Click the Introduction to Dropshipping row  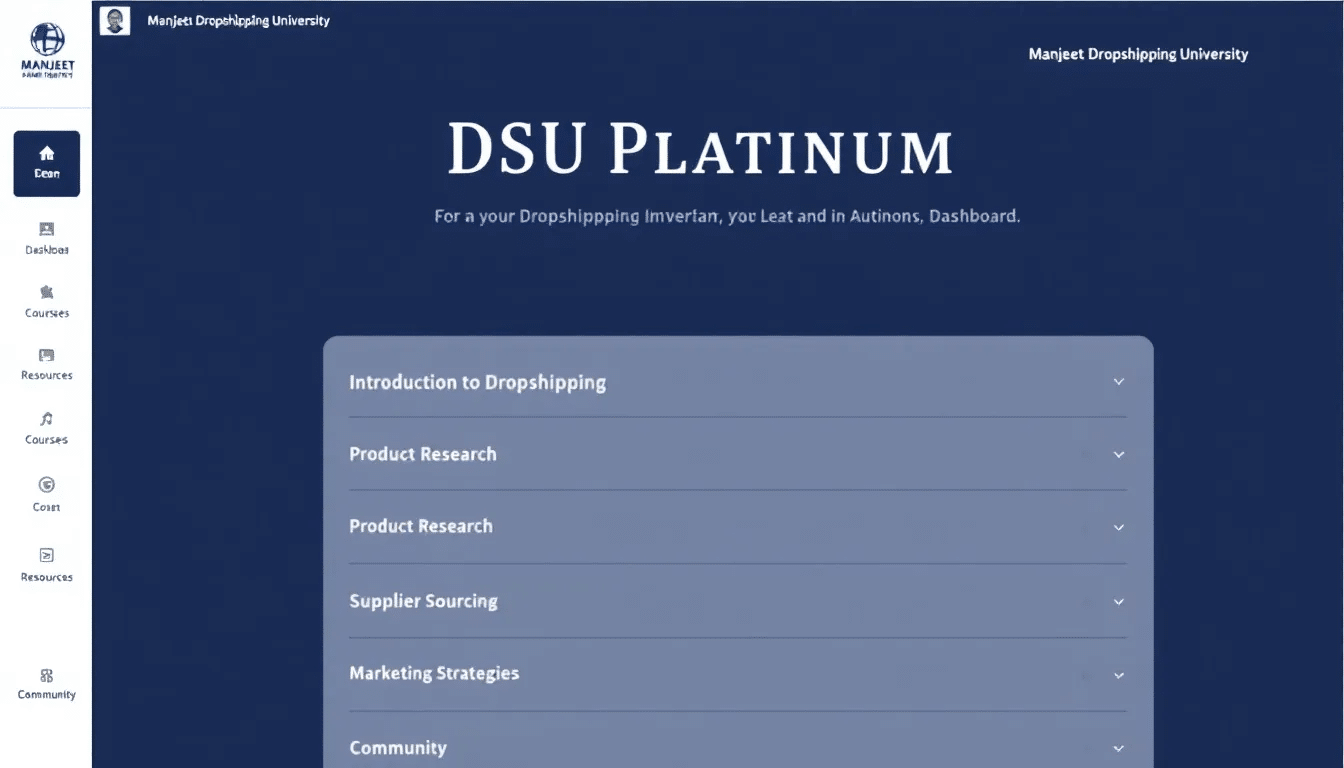477,382
